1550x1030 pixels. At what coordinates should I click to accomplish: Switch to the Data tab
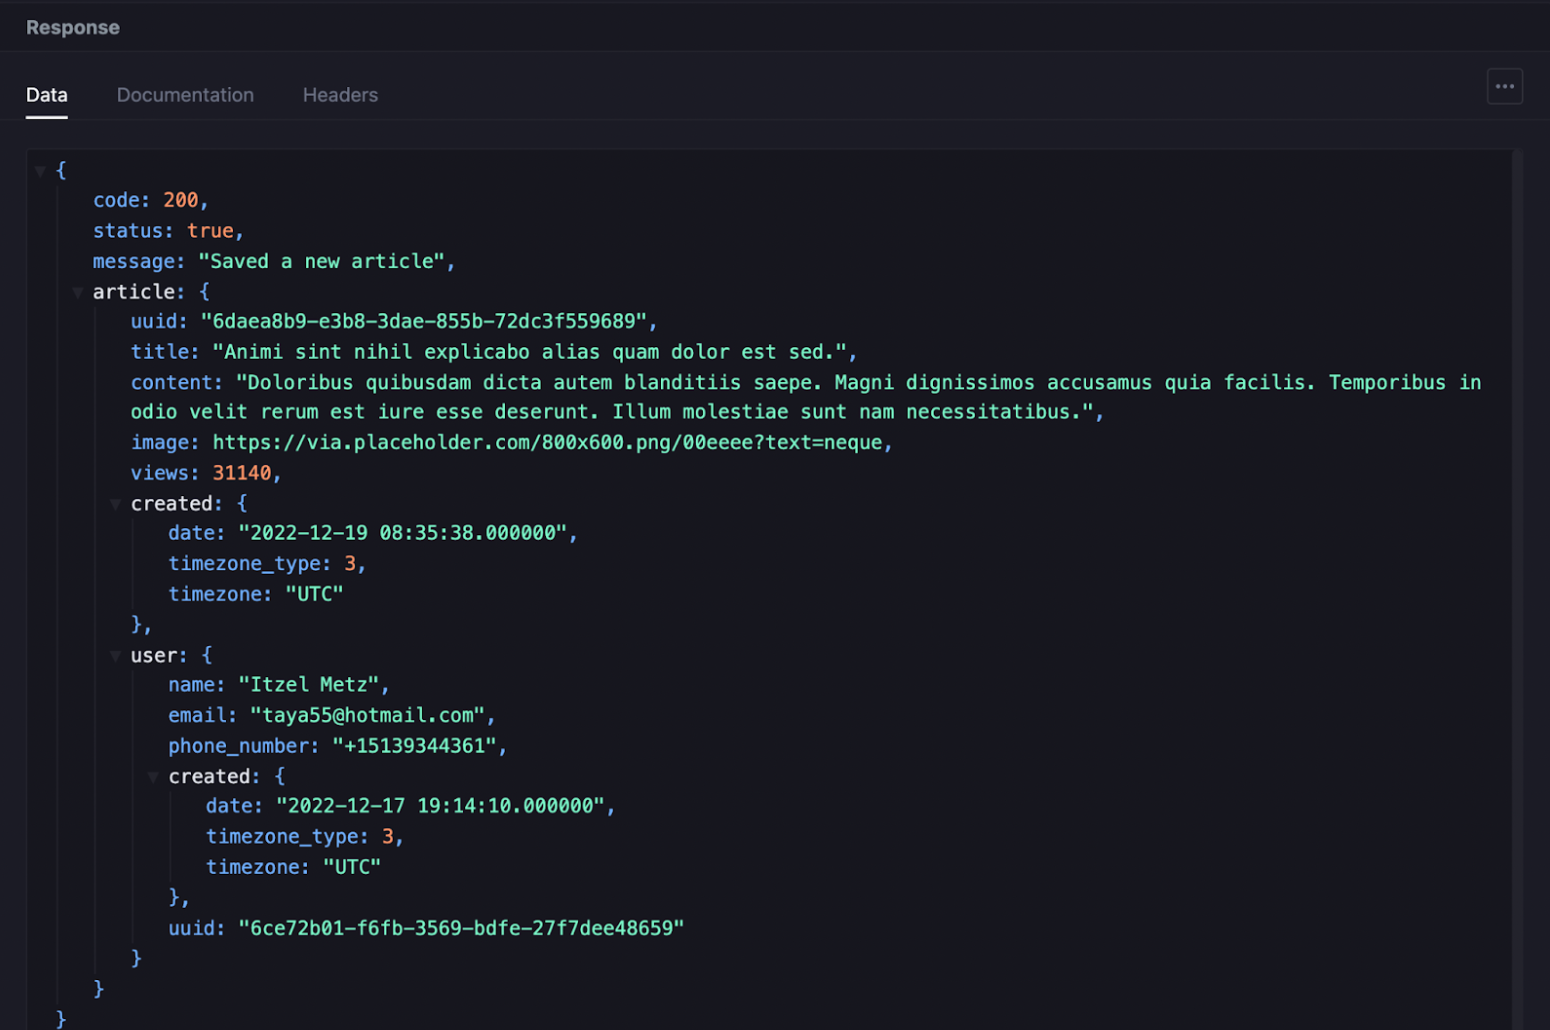(x=47, y=95)
